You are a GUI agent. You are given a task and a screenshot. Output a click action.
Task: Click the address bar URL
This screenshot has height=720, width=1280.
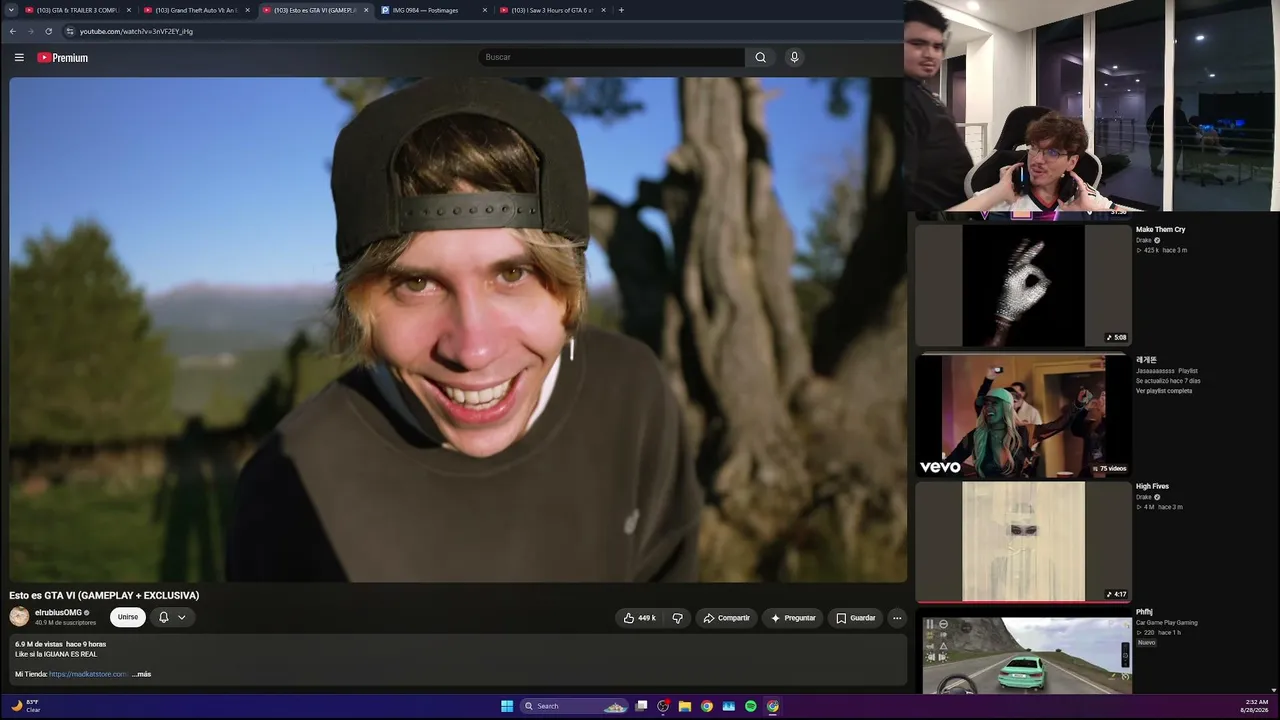point(136,31)
